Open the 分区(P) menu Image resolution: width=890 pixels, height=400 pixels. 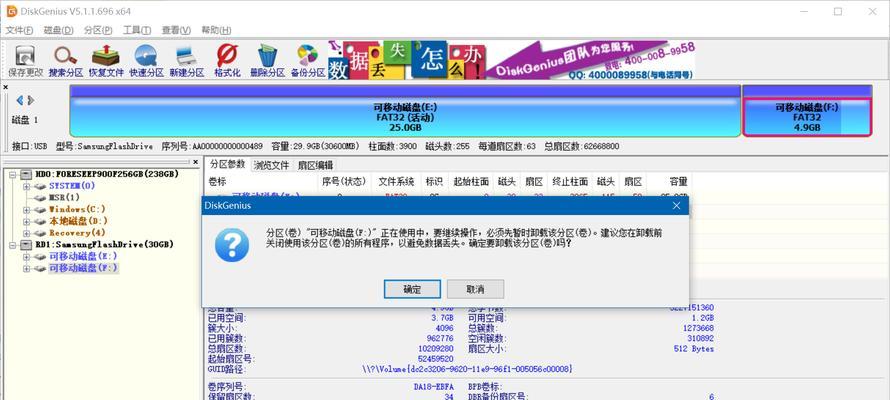(x=98, y=30)
